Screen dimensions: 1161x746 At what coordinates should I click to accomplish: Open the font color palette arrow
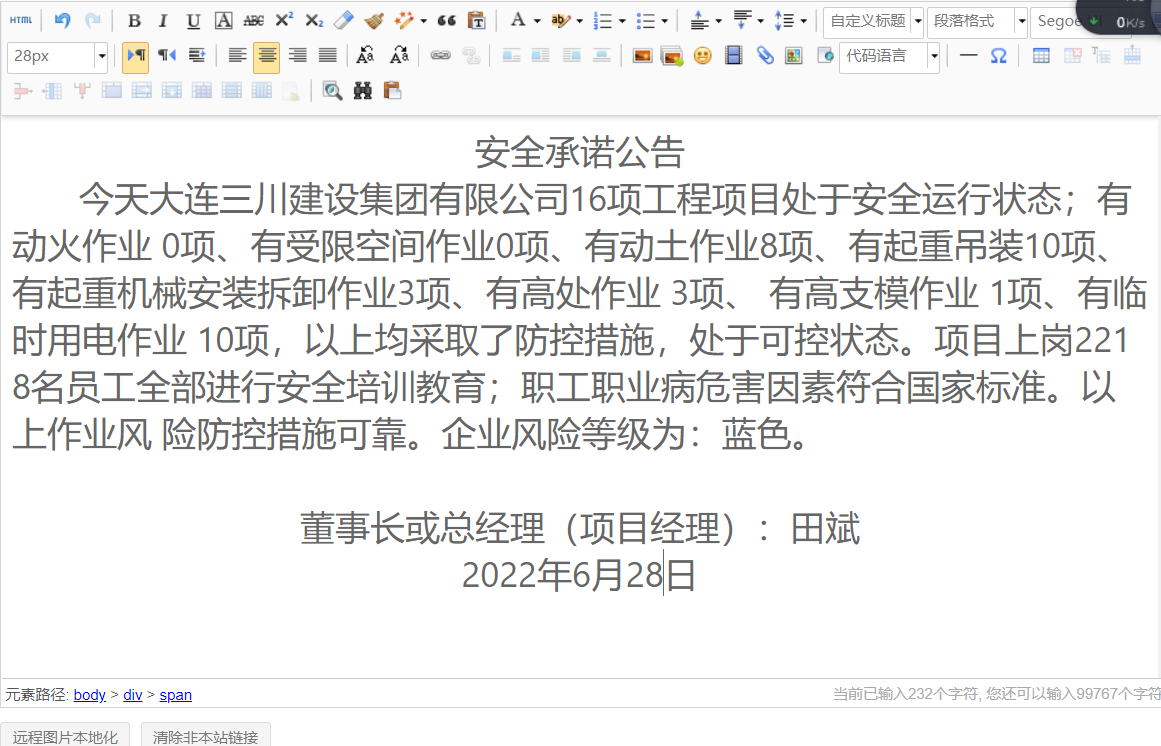pyautogui.click(x=537, y=21)
